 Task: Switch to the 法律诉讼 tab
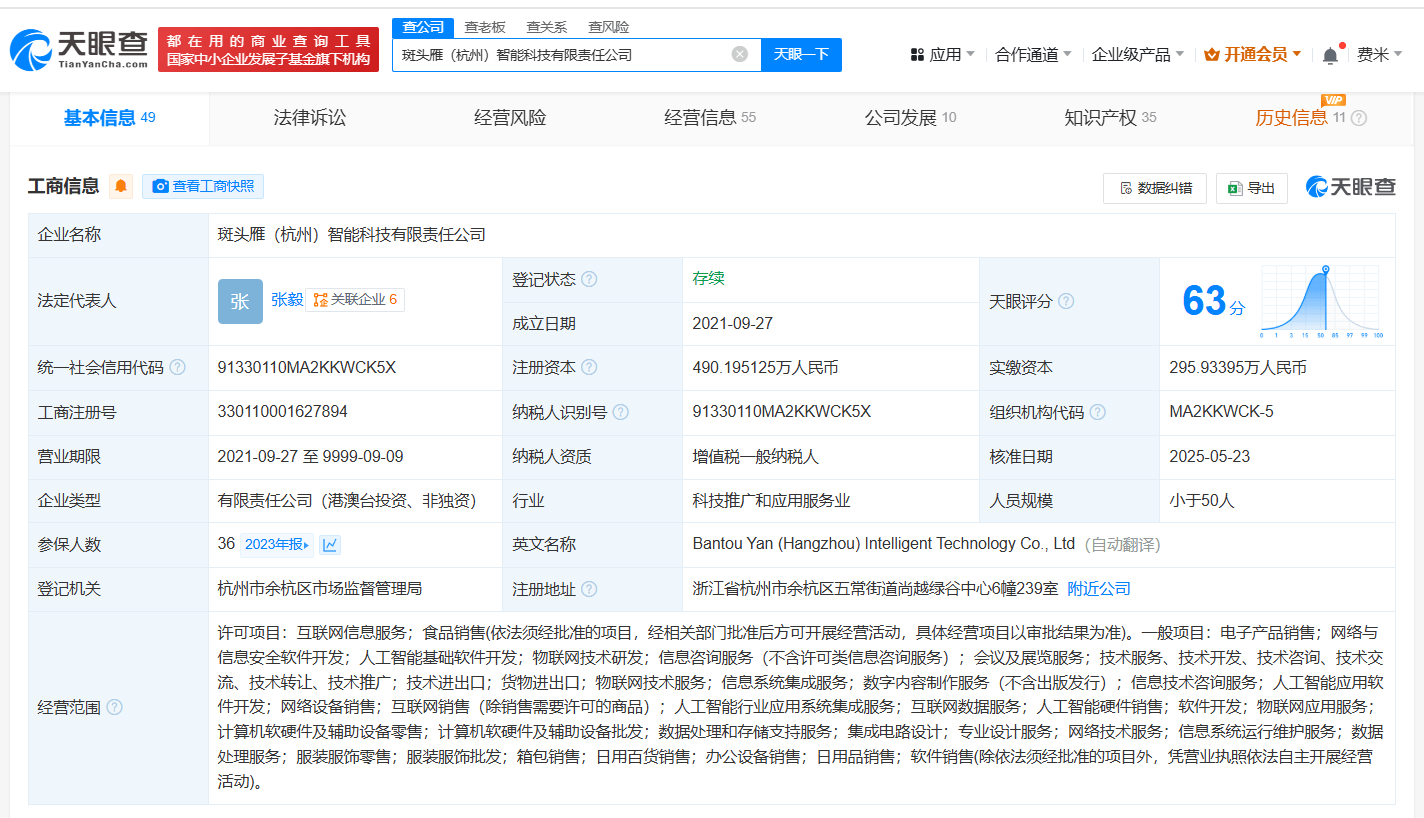(310, 118)
